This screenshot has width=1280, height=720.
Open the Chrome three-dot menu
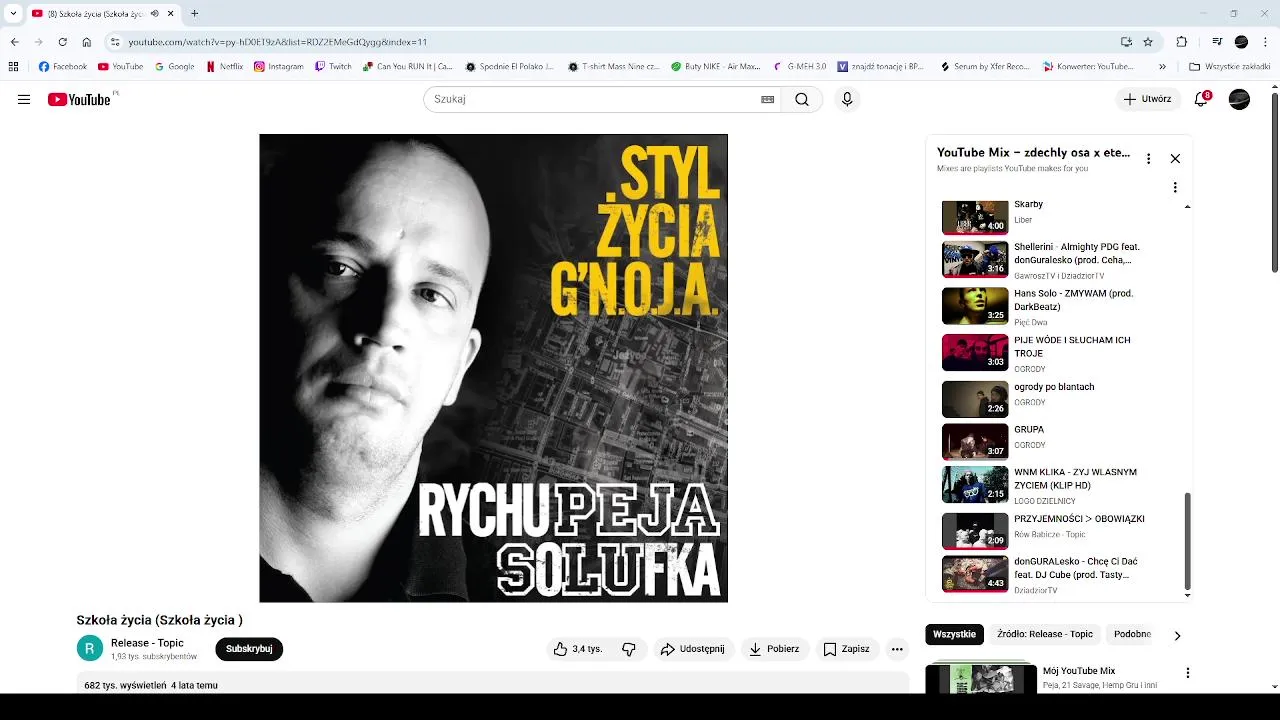tap(1265, 42)
